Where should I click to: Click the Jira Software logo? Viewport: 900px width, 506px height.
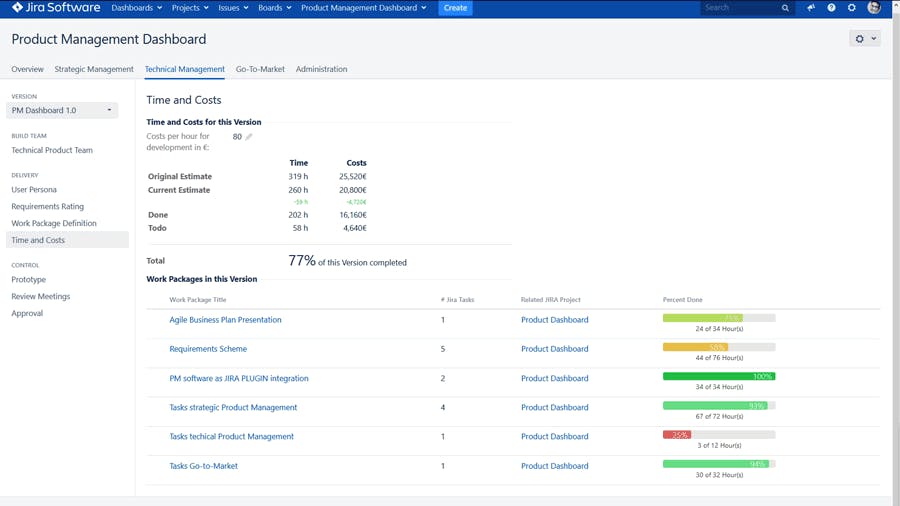(x=56, y=8)
